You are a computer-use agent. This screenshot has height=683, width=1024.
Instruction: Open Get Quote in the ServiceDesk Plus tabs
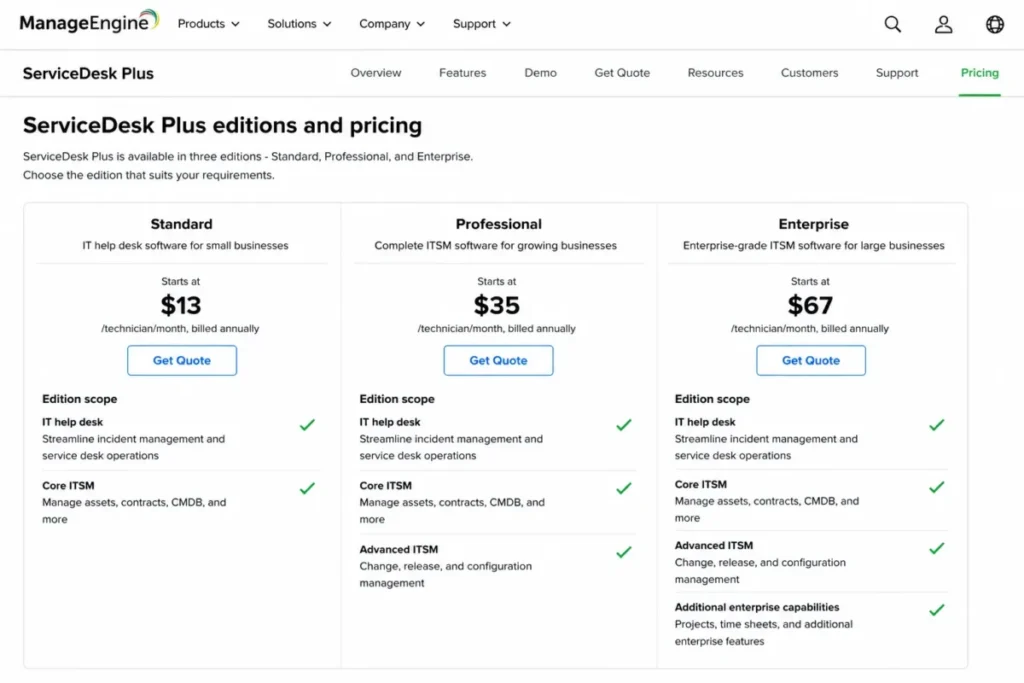pyautogui.click(x=622, y=72)
